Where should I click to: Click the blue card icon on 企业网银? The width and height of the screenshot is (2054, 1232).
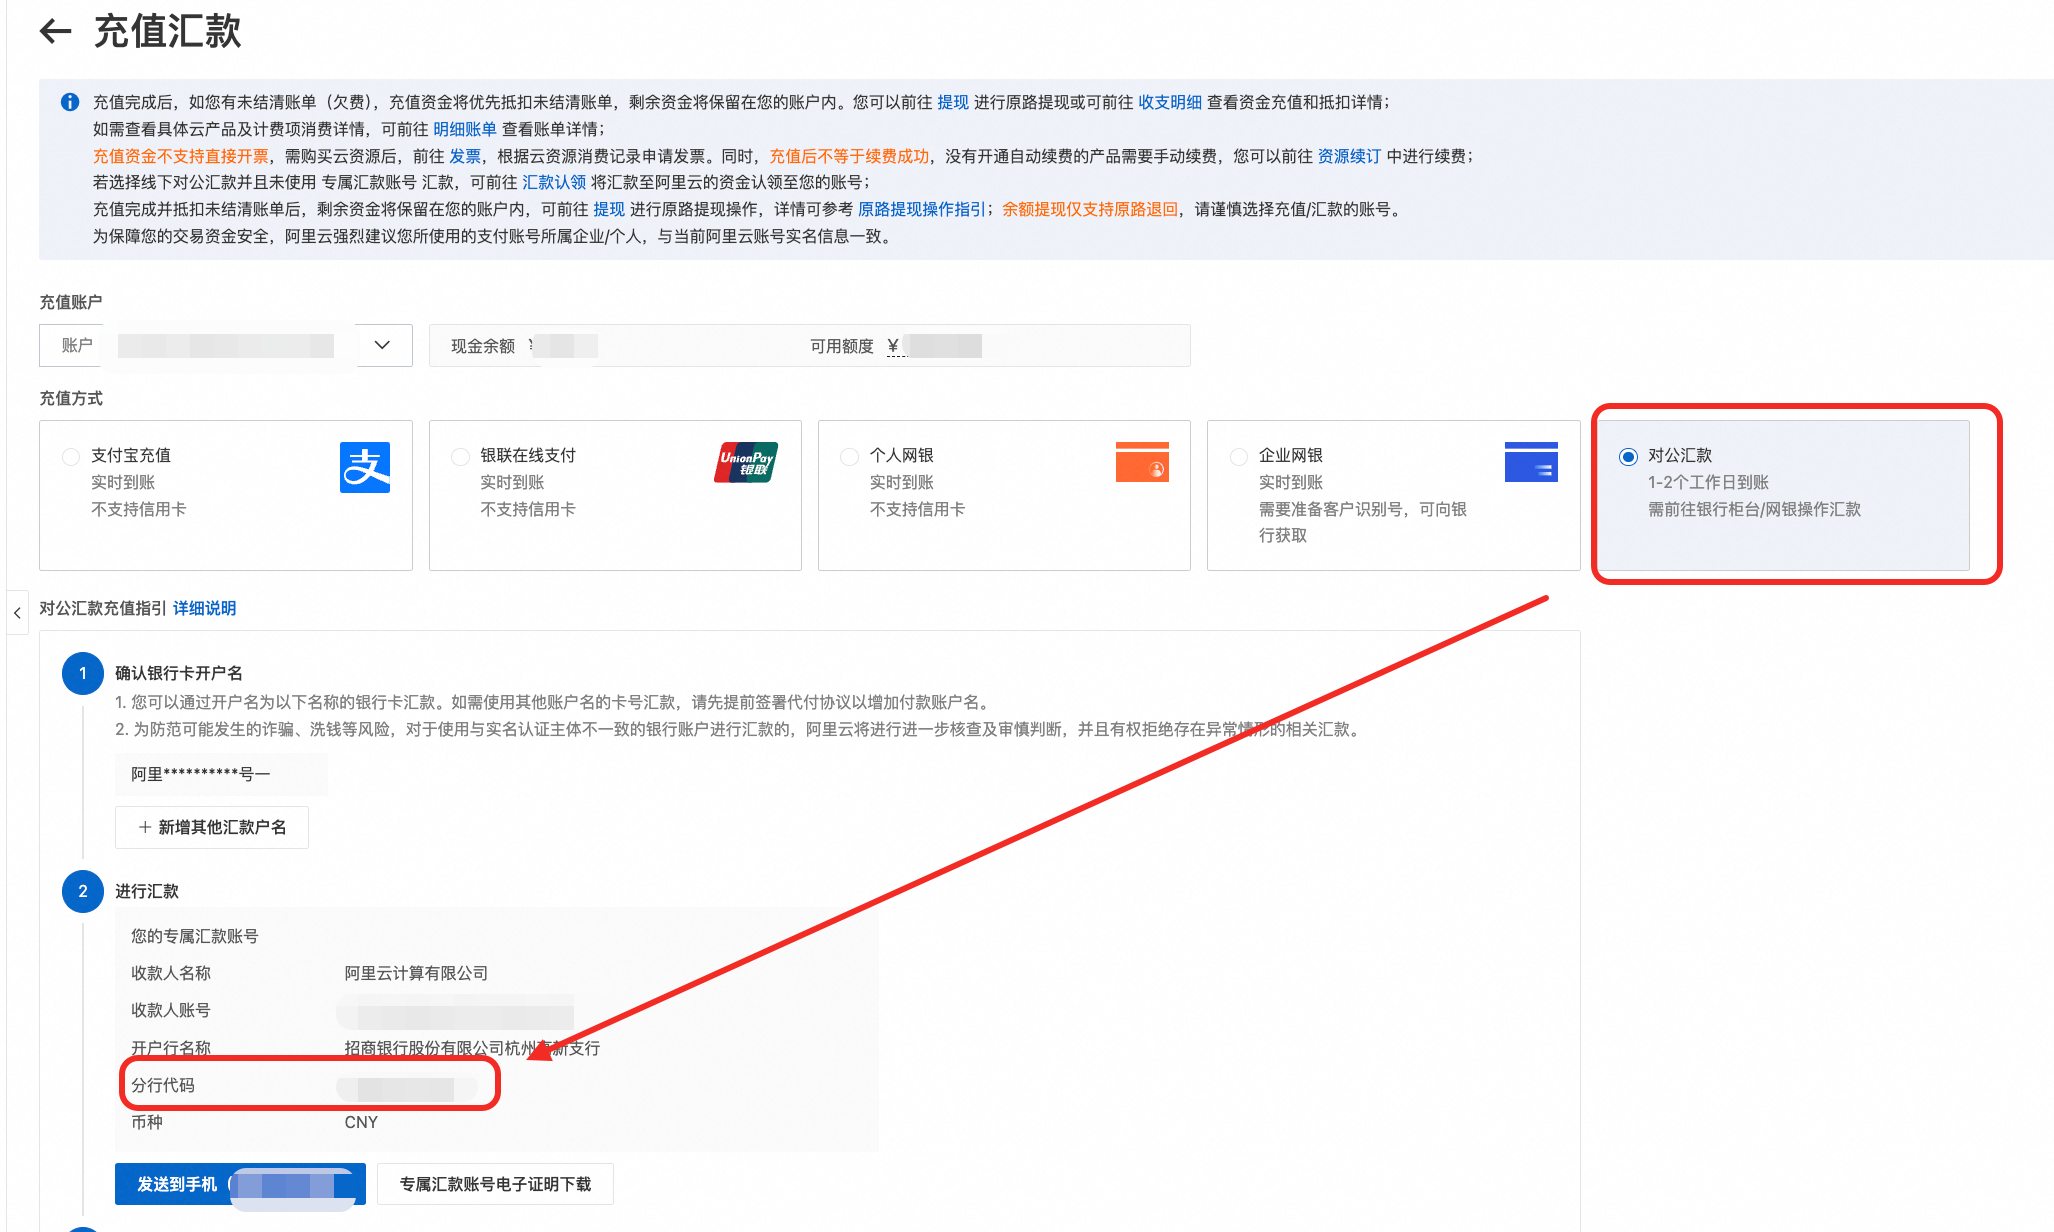(1531, 462)
